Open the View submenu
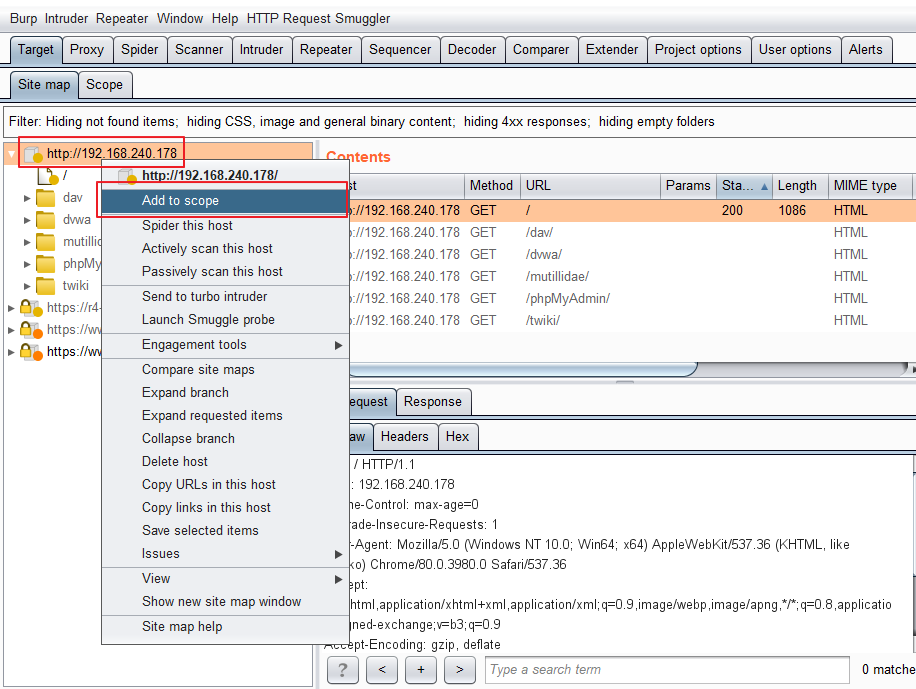 (225, 579)
